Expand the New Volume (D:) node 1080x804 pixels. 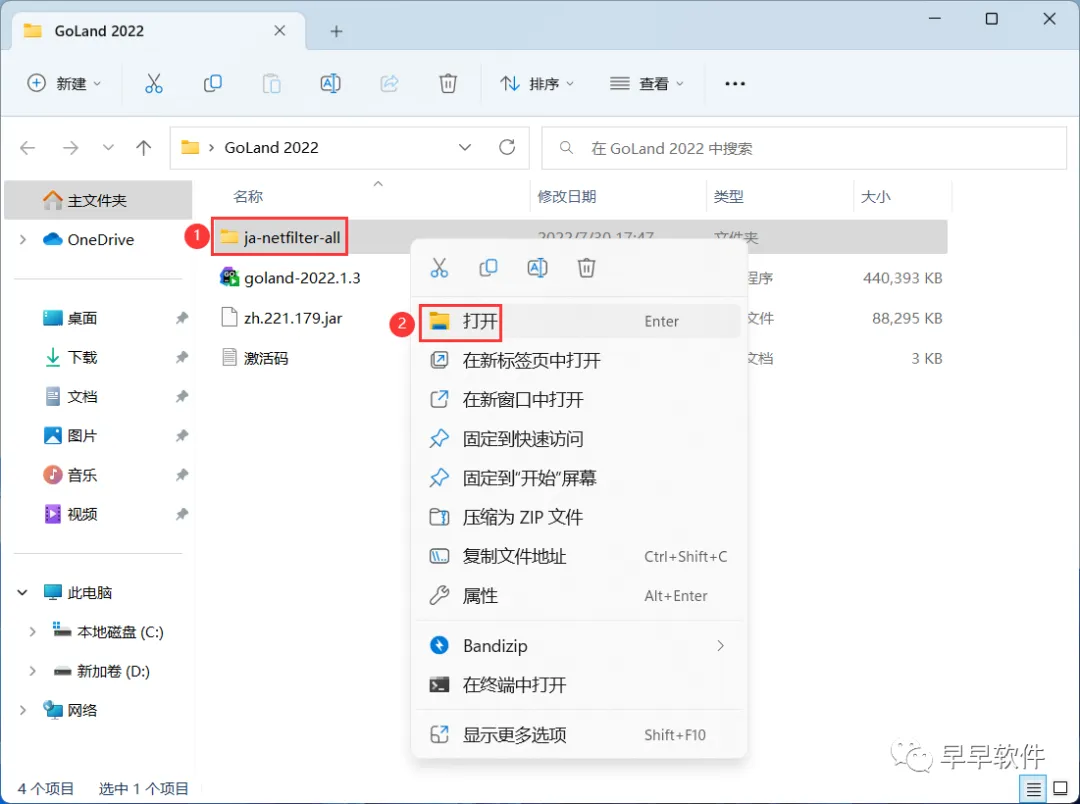32,671
